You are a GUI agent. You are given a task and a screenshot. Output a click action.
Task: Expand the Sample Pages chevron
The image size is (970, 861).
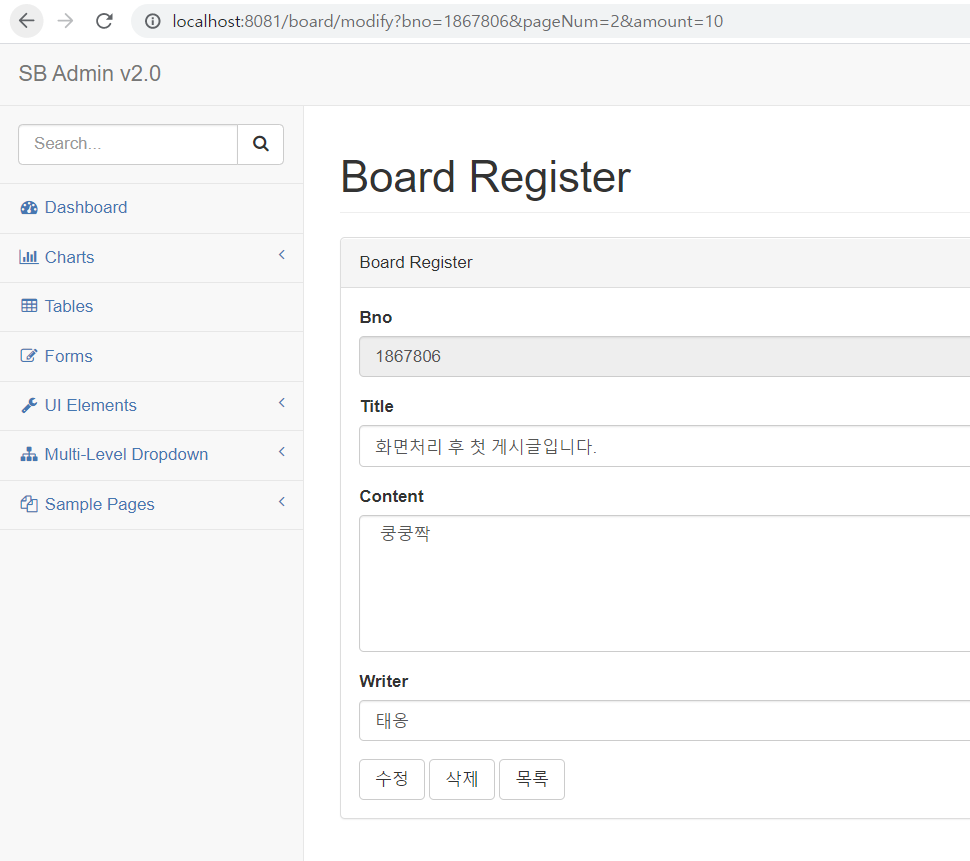(x=281, y=502)
